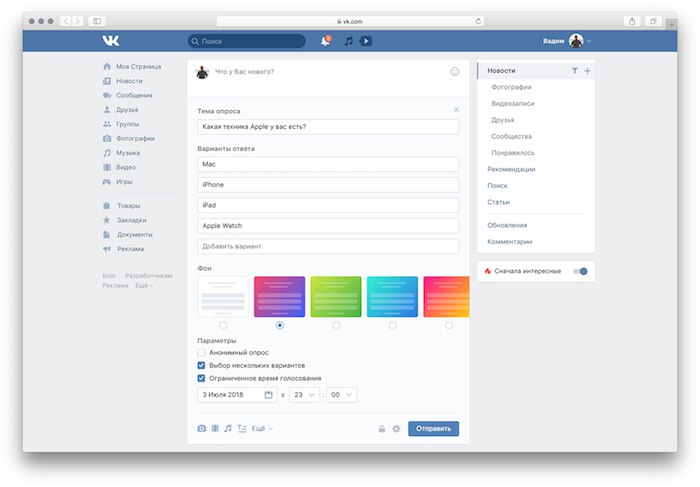This screenshot has width=700, height=487.
Task: Expand Ещё in left footer links
Action: [x=144, y=286]
